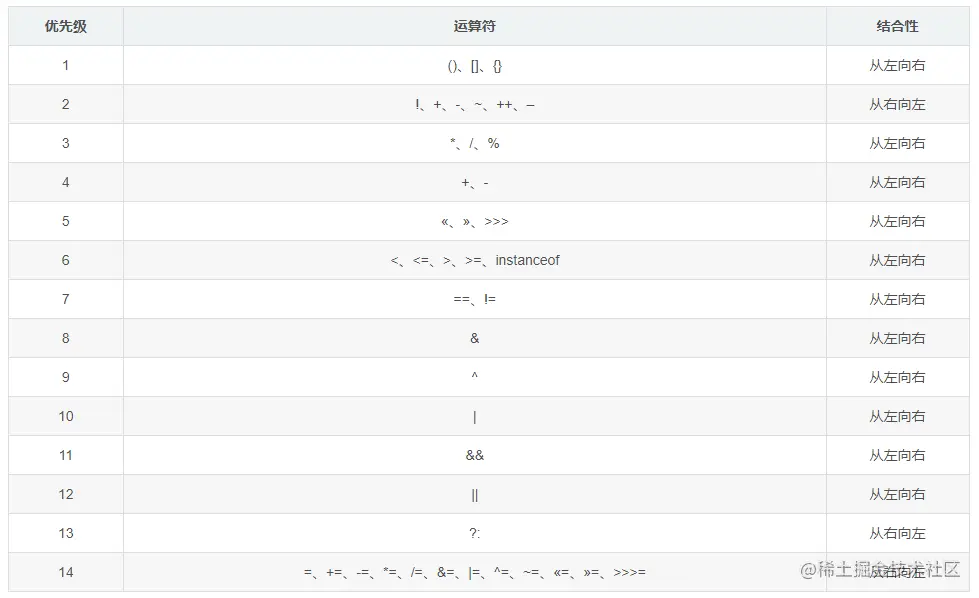The image size is (979, 598).
Task: Click 从右向左 in the priority 13 row
Action: pos(897,533)
